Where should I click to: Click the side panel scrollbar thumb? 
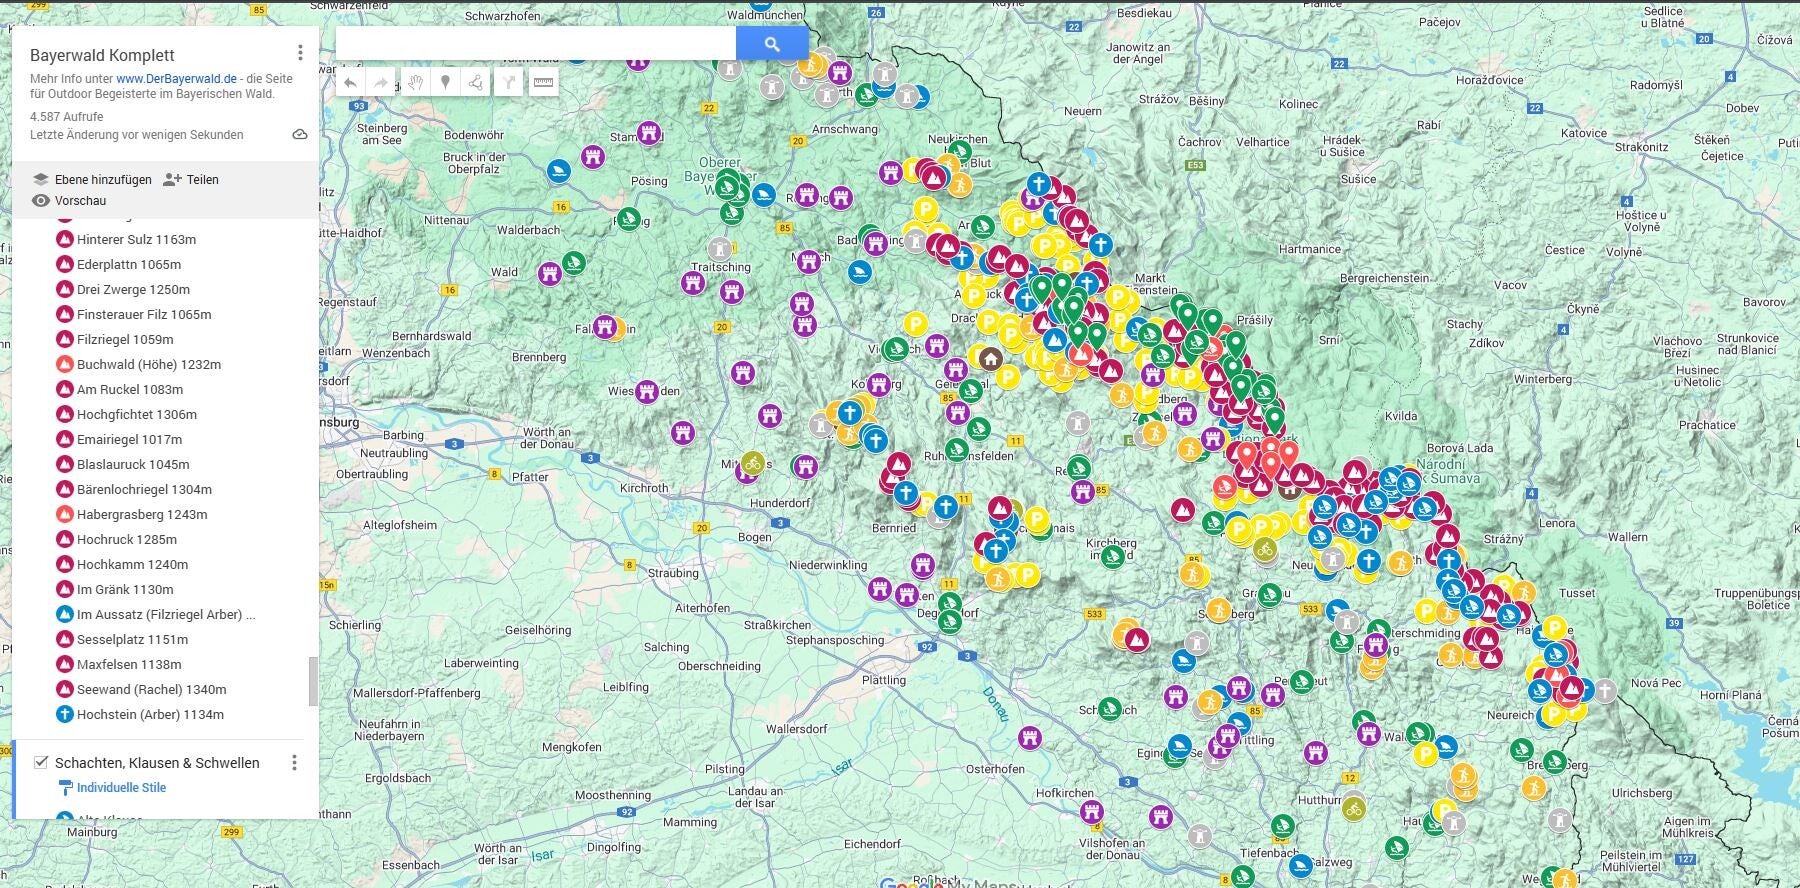coord(313,681)
